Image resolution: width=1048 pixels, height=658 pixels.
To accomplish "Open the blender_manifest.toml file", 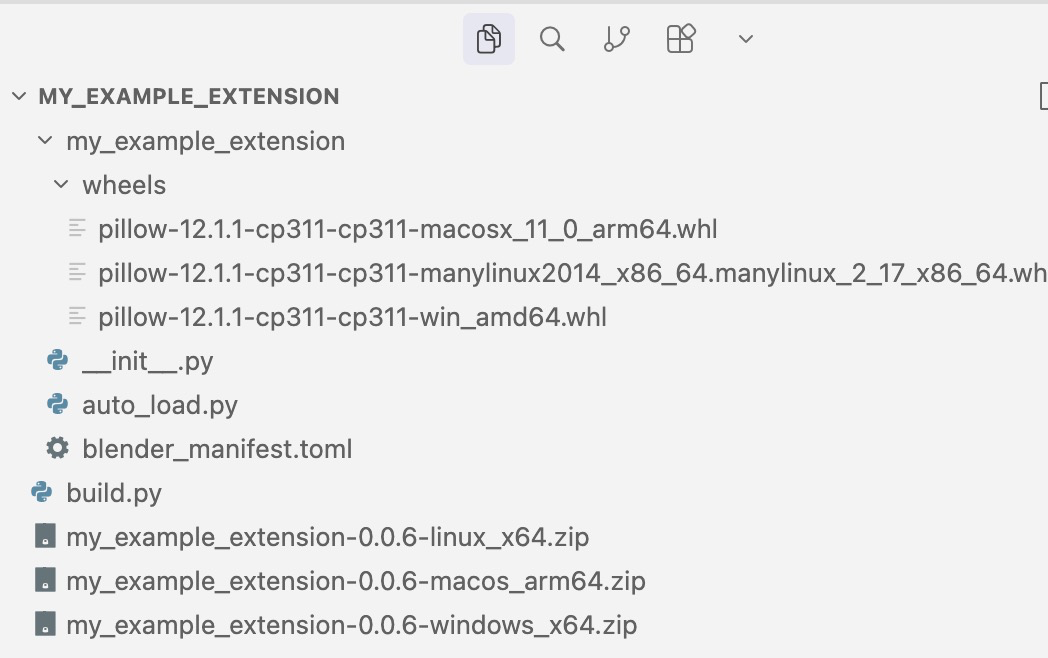I will [217, 449].
